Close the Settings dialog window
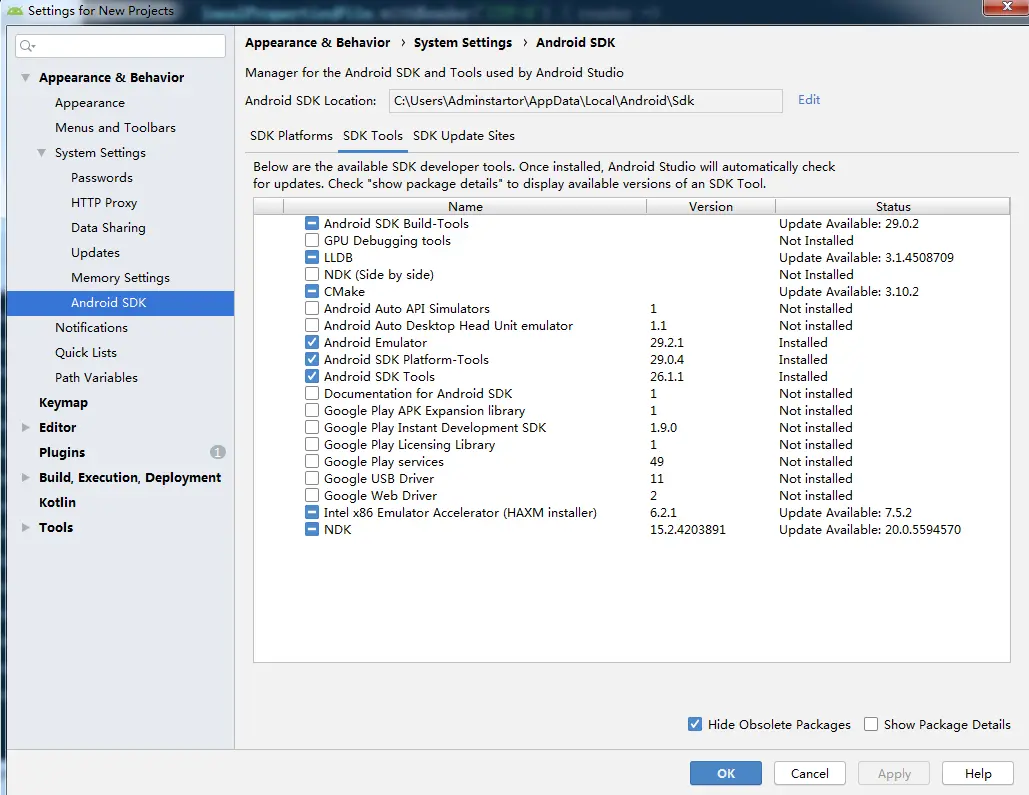The width and height of the screenshot is (1029, 795). 1006,7
